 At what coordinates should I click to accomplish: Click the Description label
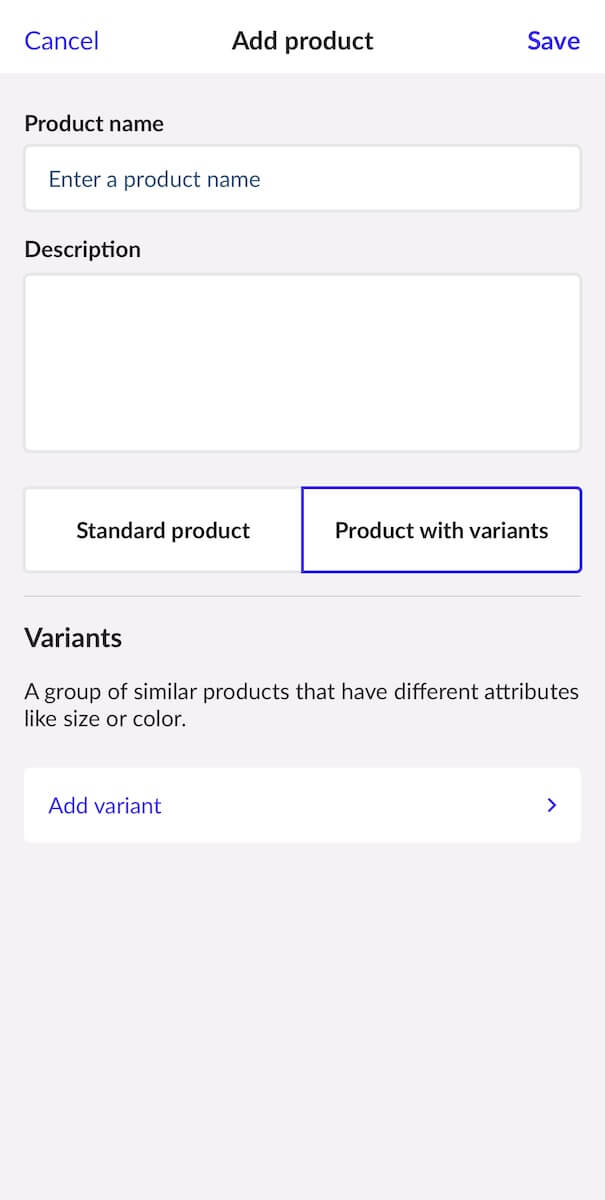click(82, 249)
